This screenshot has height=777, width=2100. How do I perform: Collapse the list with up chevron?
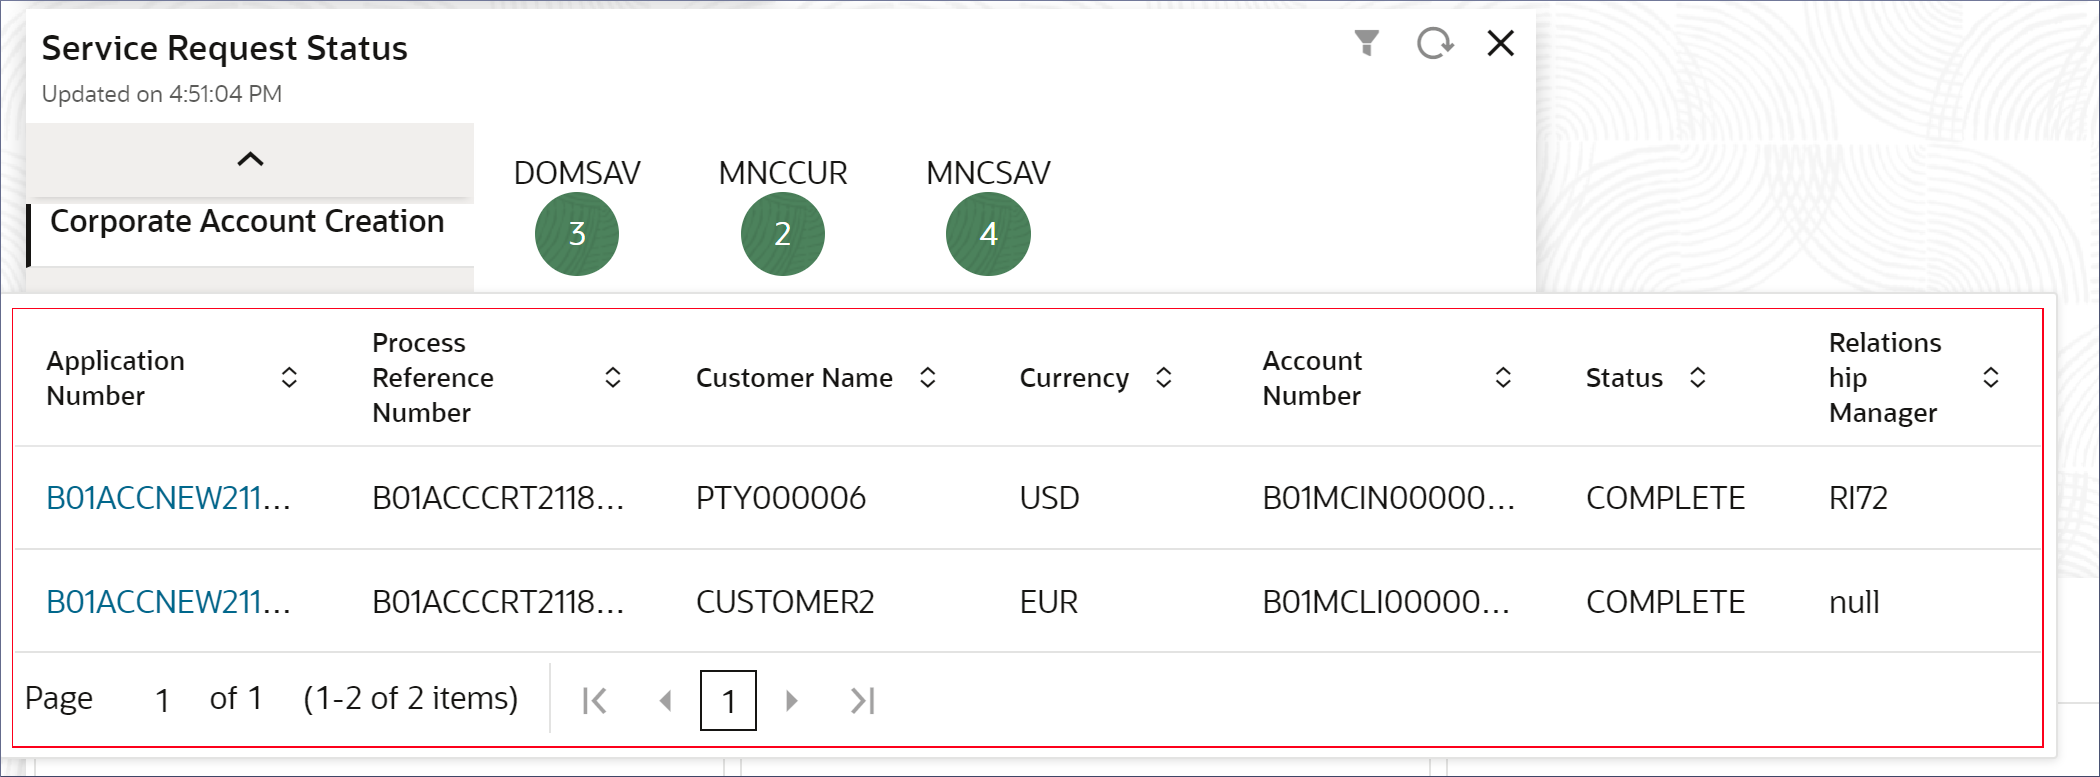250,159
